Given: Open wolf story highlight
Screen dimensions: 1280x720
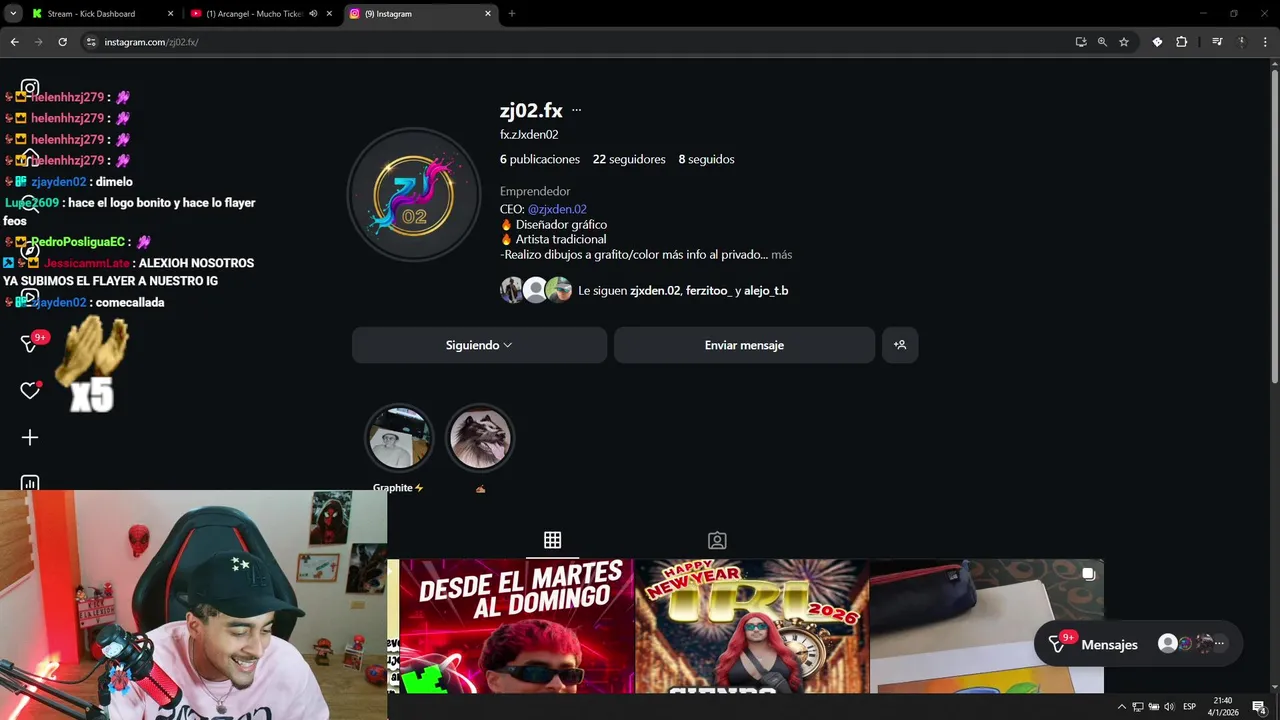Looking at the screenshot, I should (x=480, y=438).
